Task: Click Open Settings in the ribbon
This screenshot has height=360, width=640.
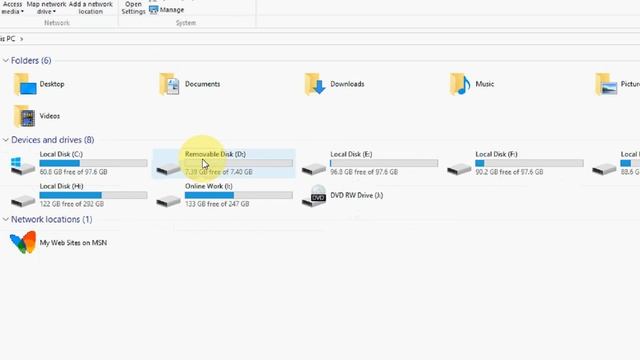Action: (x=133, y=8)
